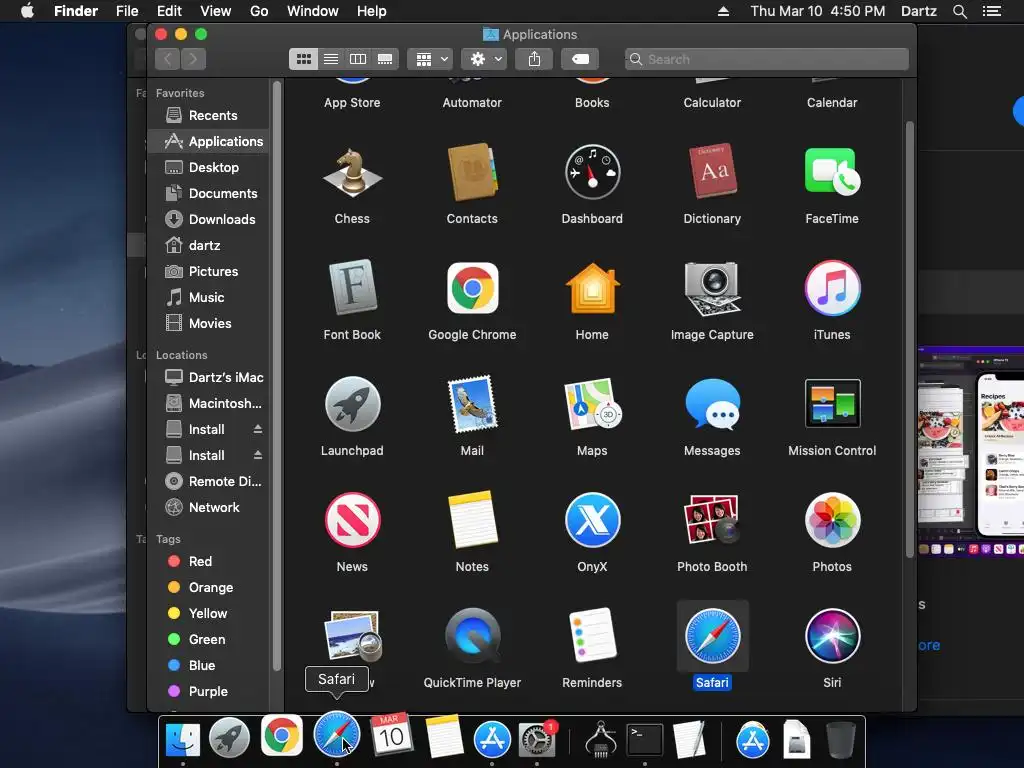Open Mission Control app icon
This screenshot has height=768, width=1024.
click(x=832, y=404)
